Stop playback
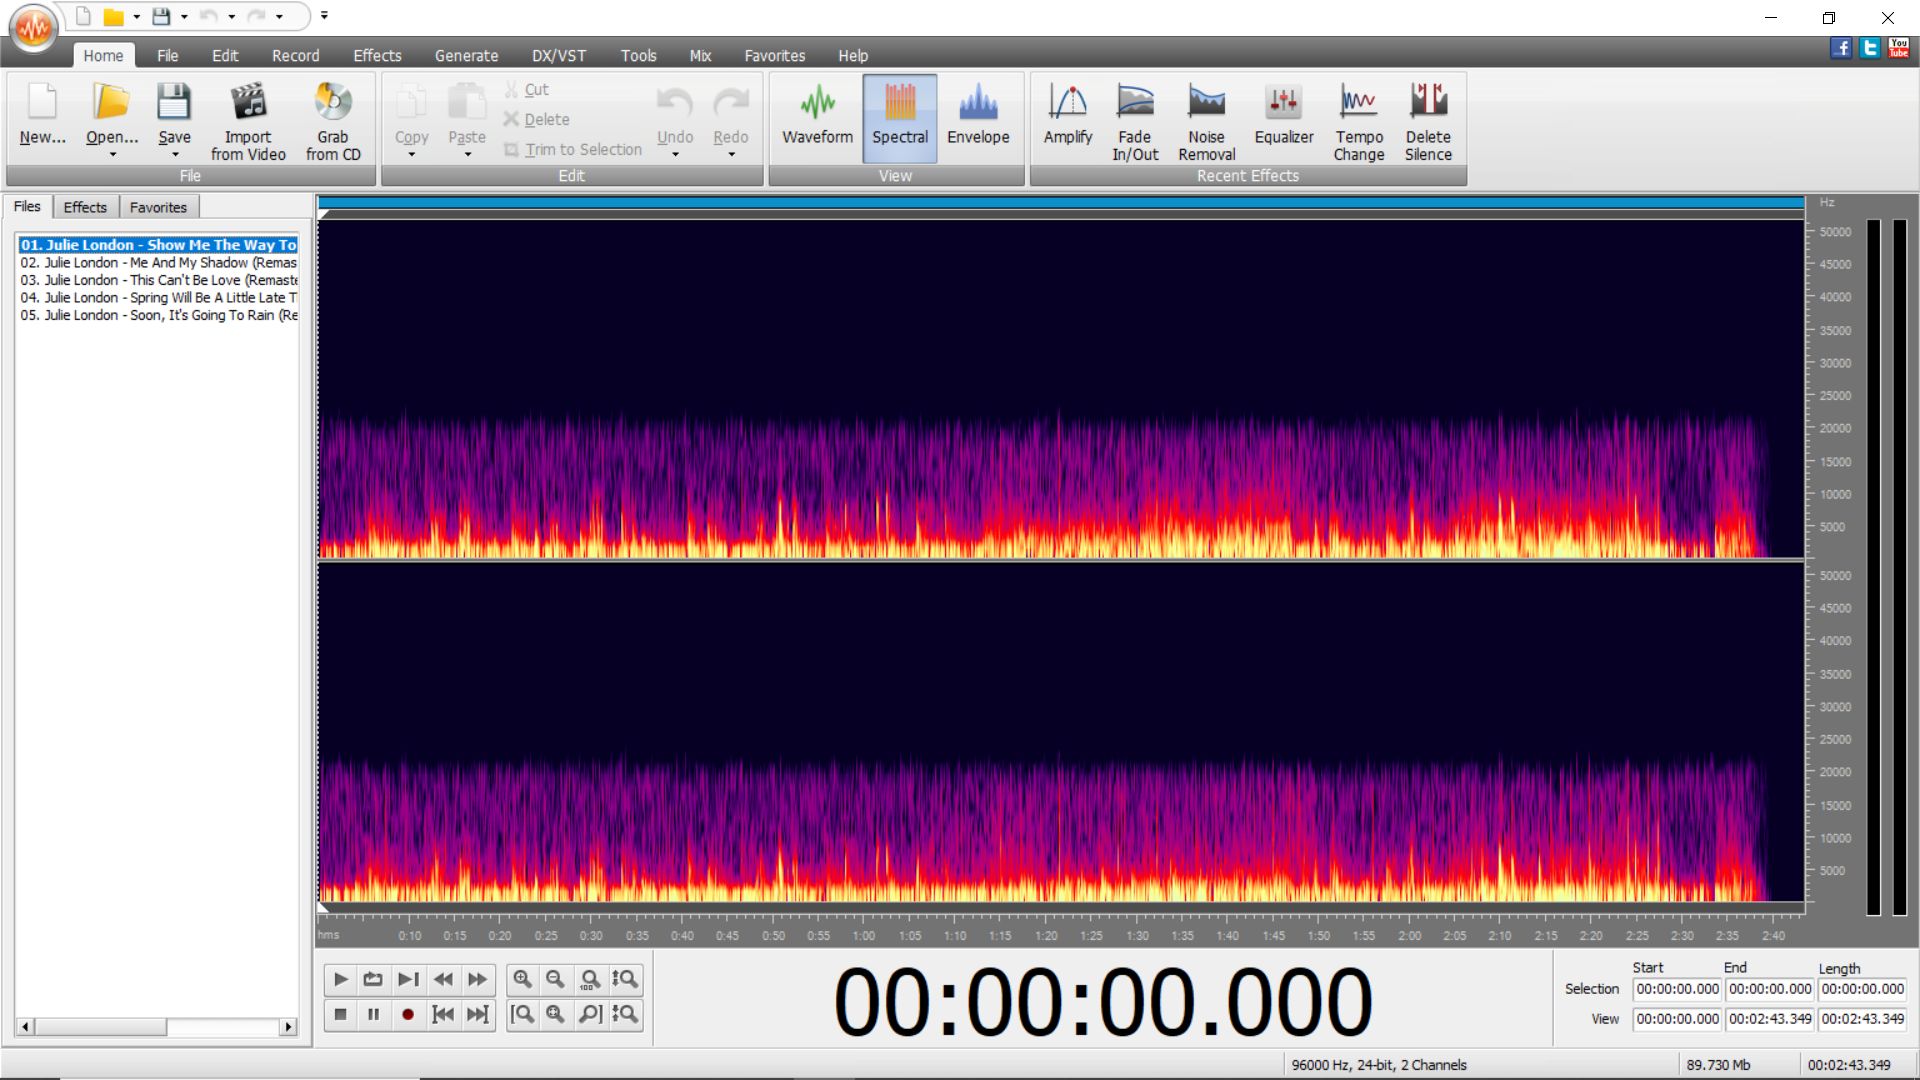 [x=340, y=1014]
